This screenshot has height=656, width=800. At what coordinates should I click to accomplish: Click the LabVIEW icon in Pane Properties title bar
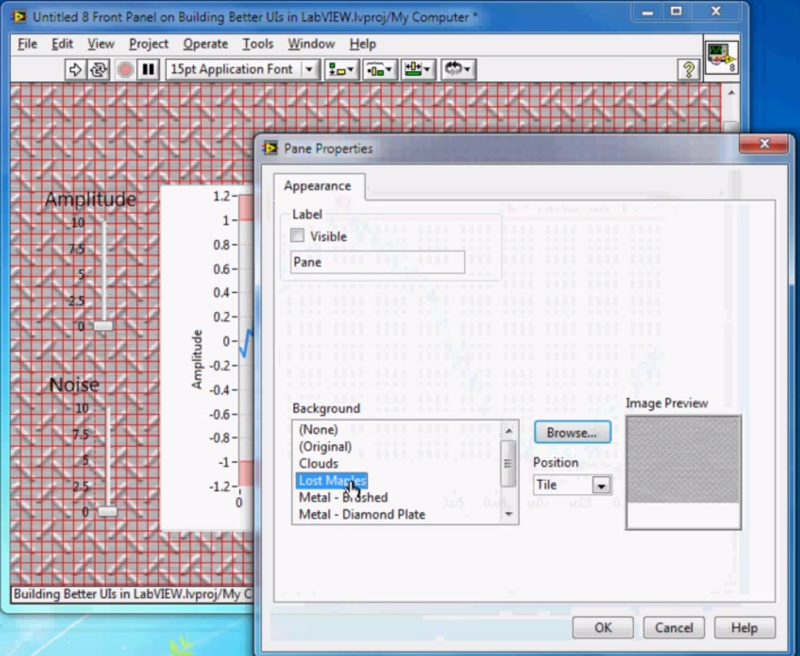point(272,148)
